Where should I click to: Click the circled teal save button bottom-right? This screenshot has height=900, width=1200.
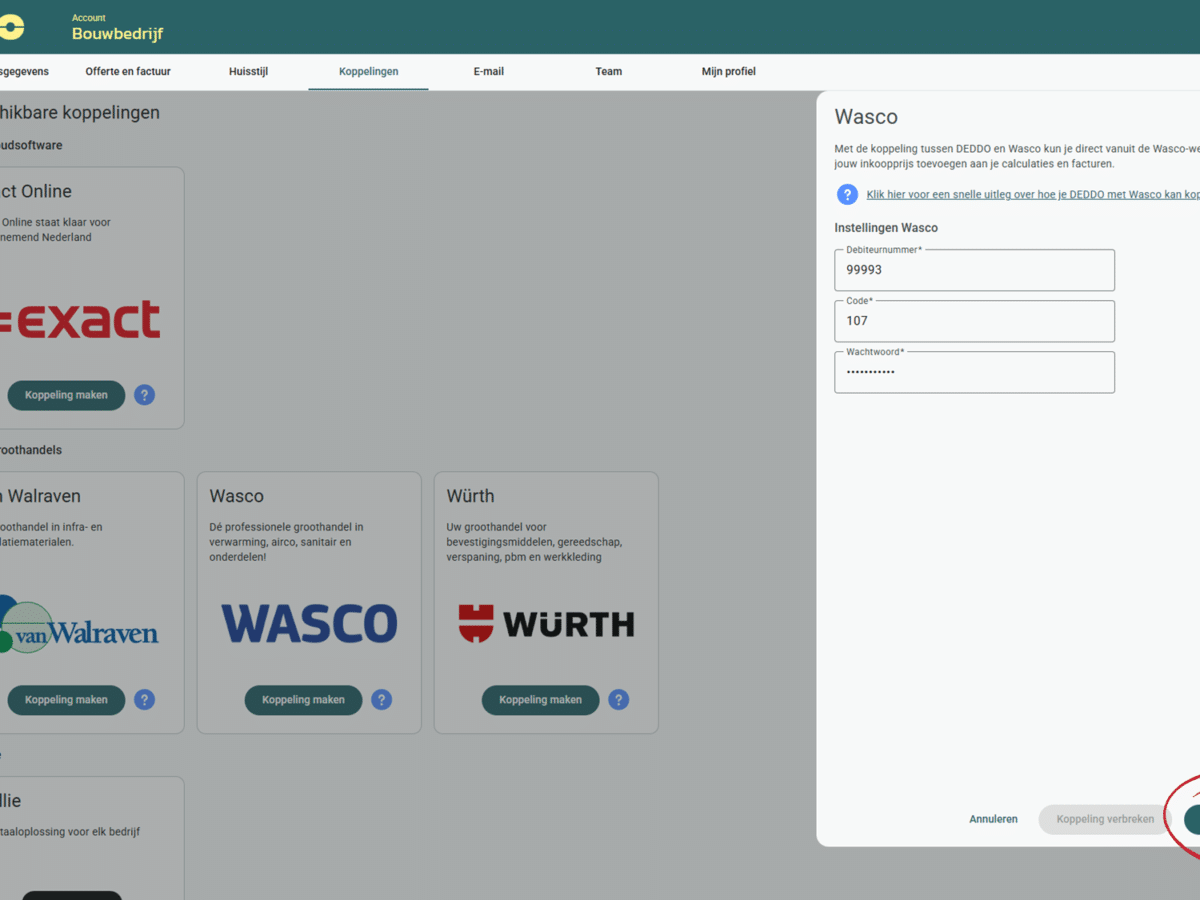pyautogui.click(x=1195, y=819)
